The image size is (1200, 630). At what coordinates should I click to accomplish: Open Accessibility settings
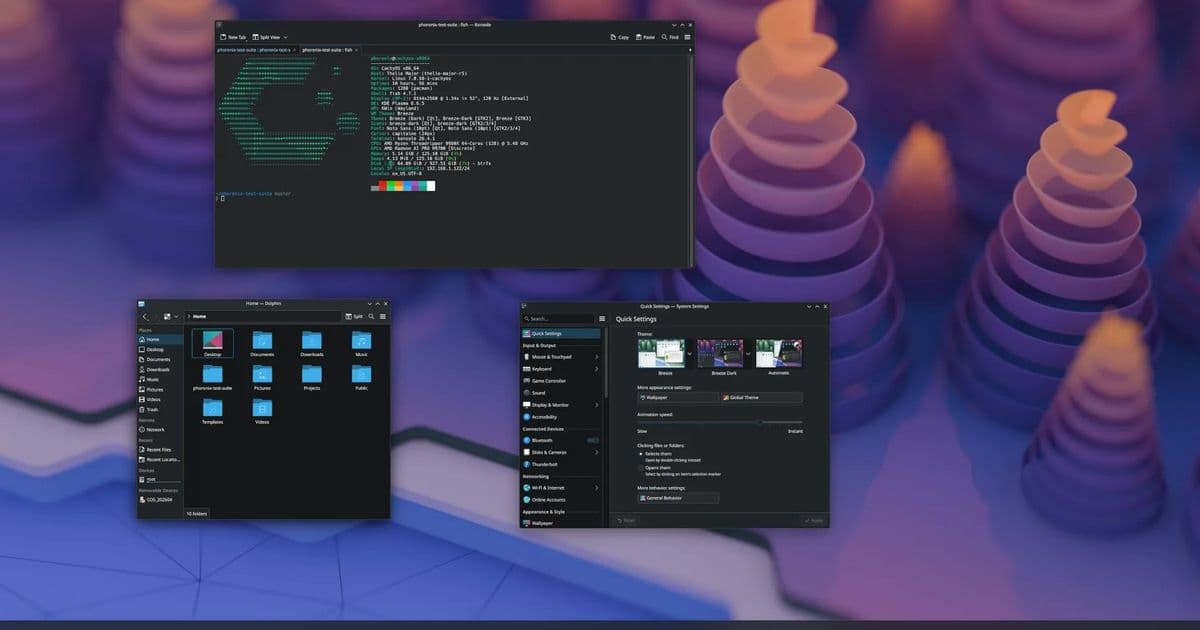pyautogui.click(x=561, y=416)
